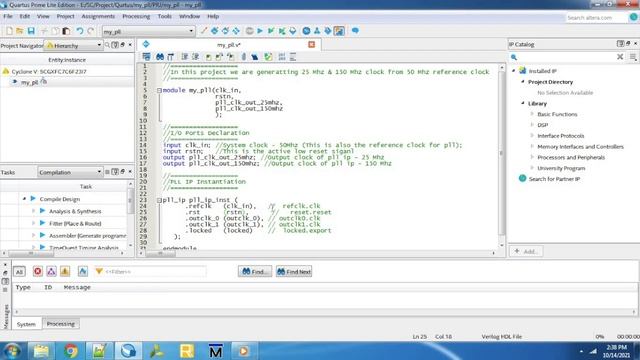The width and height of the screenshot is (640, 360).
Task: Open the File menu
Action: click(8, 16)
